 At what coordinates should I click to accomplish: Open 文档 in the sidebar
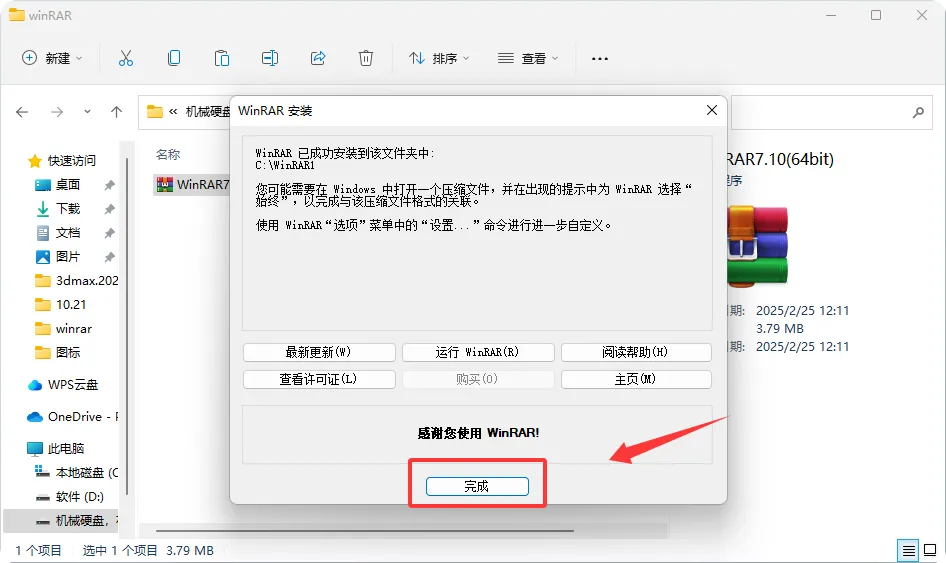click(58, 233)
